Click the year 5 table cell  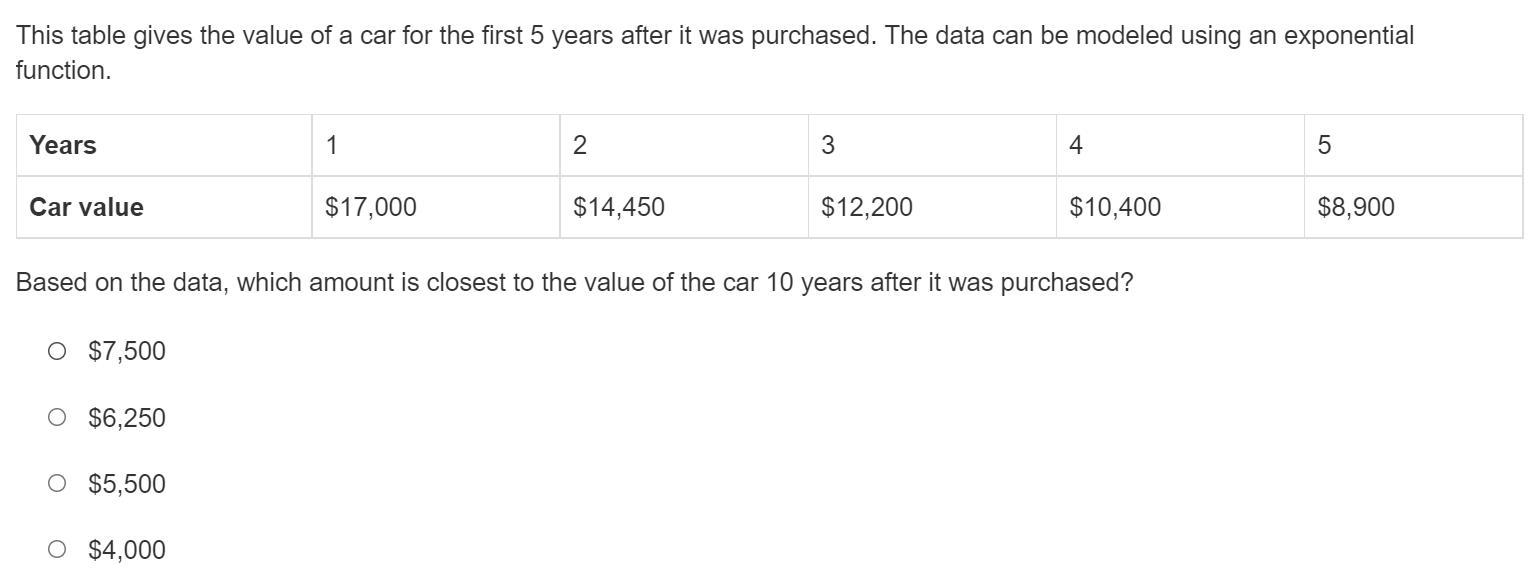(x=1412, y=146)
